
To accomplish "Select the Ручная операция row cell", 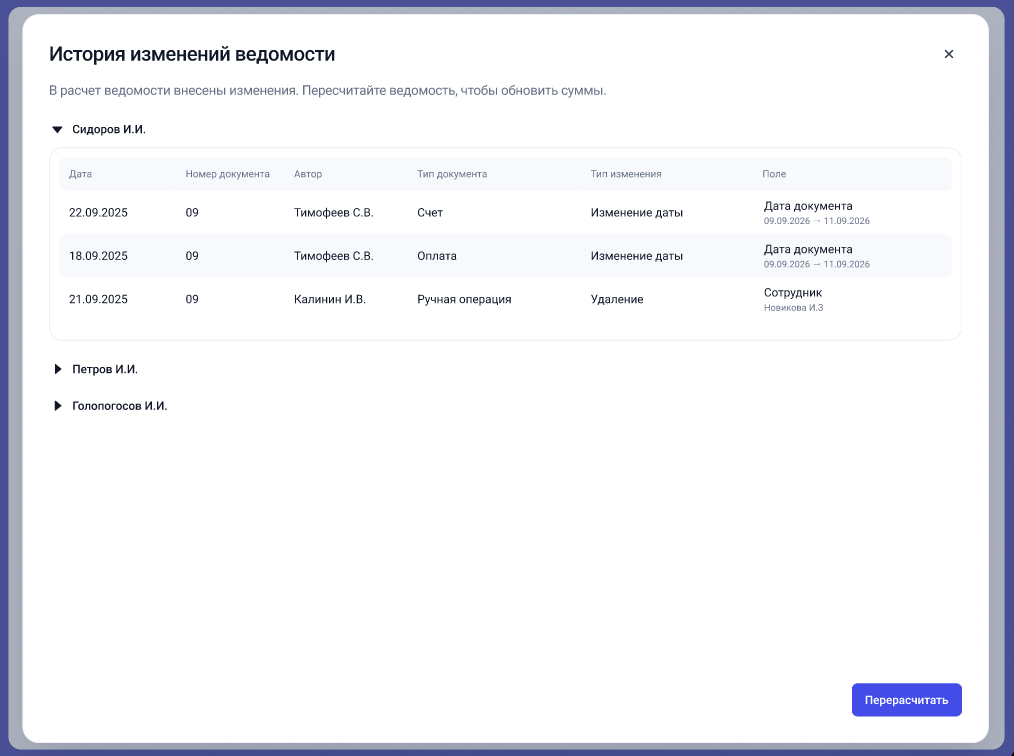I will (464, 299).
